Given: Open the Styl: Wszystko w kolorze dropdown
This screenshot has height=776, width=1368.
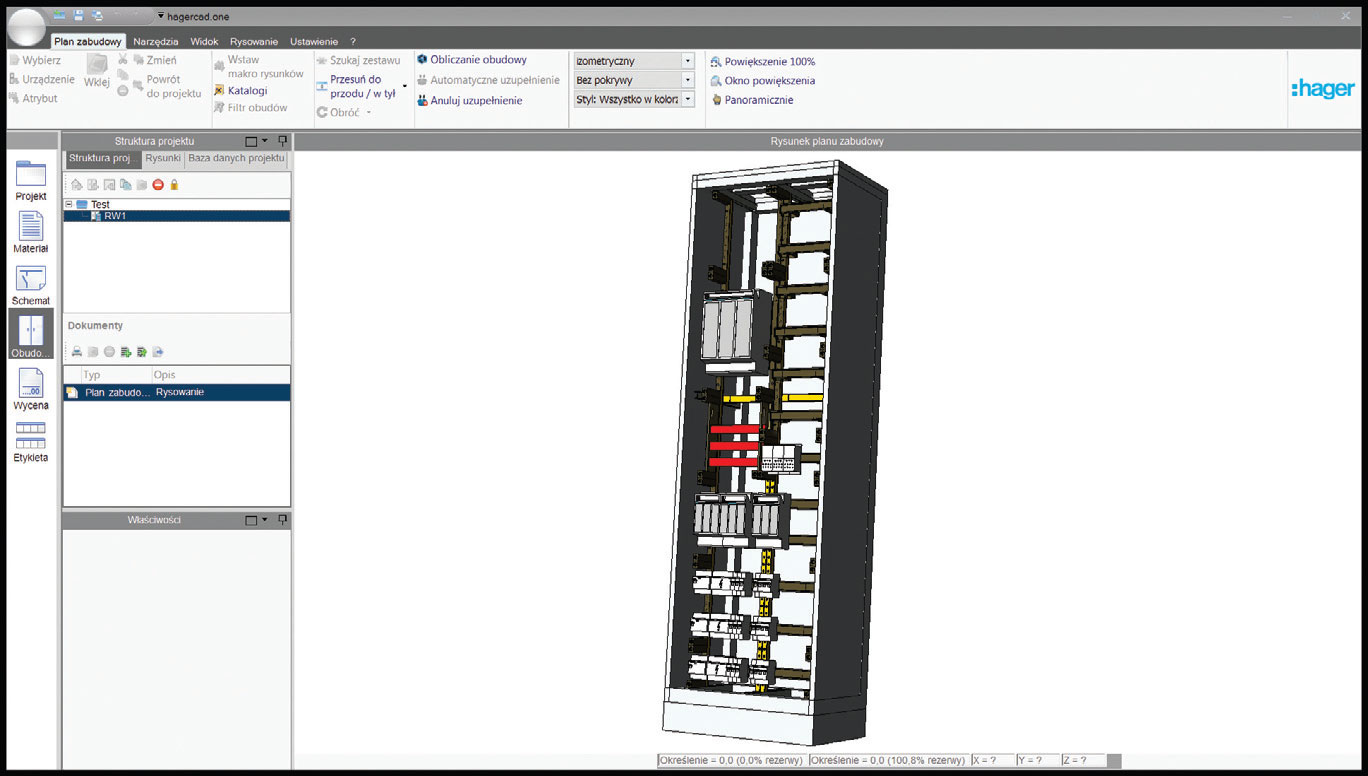Looking at the screenshot, I should click(x=687, y=99).
